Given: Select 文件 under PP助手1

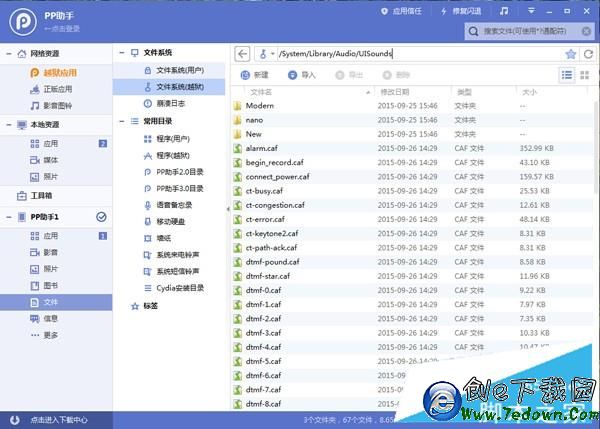Looking at the screenshot, I should (x=56, y=302).
